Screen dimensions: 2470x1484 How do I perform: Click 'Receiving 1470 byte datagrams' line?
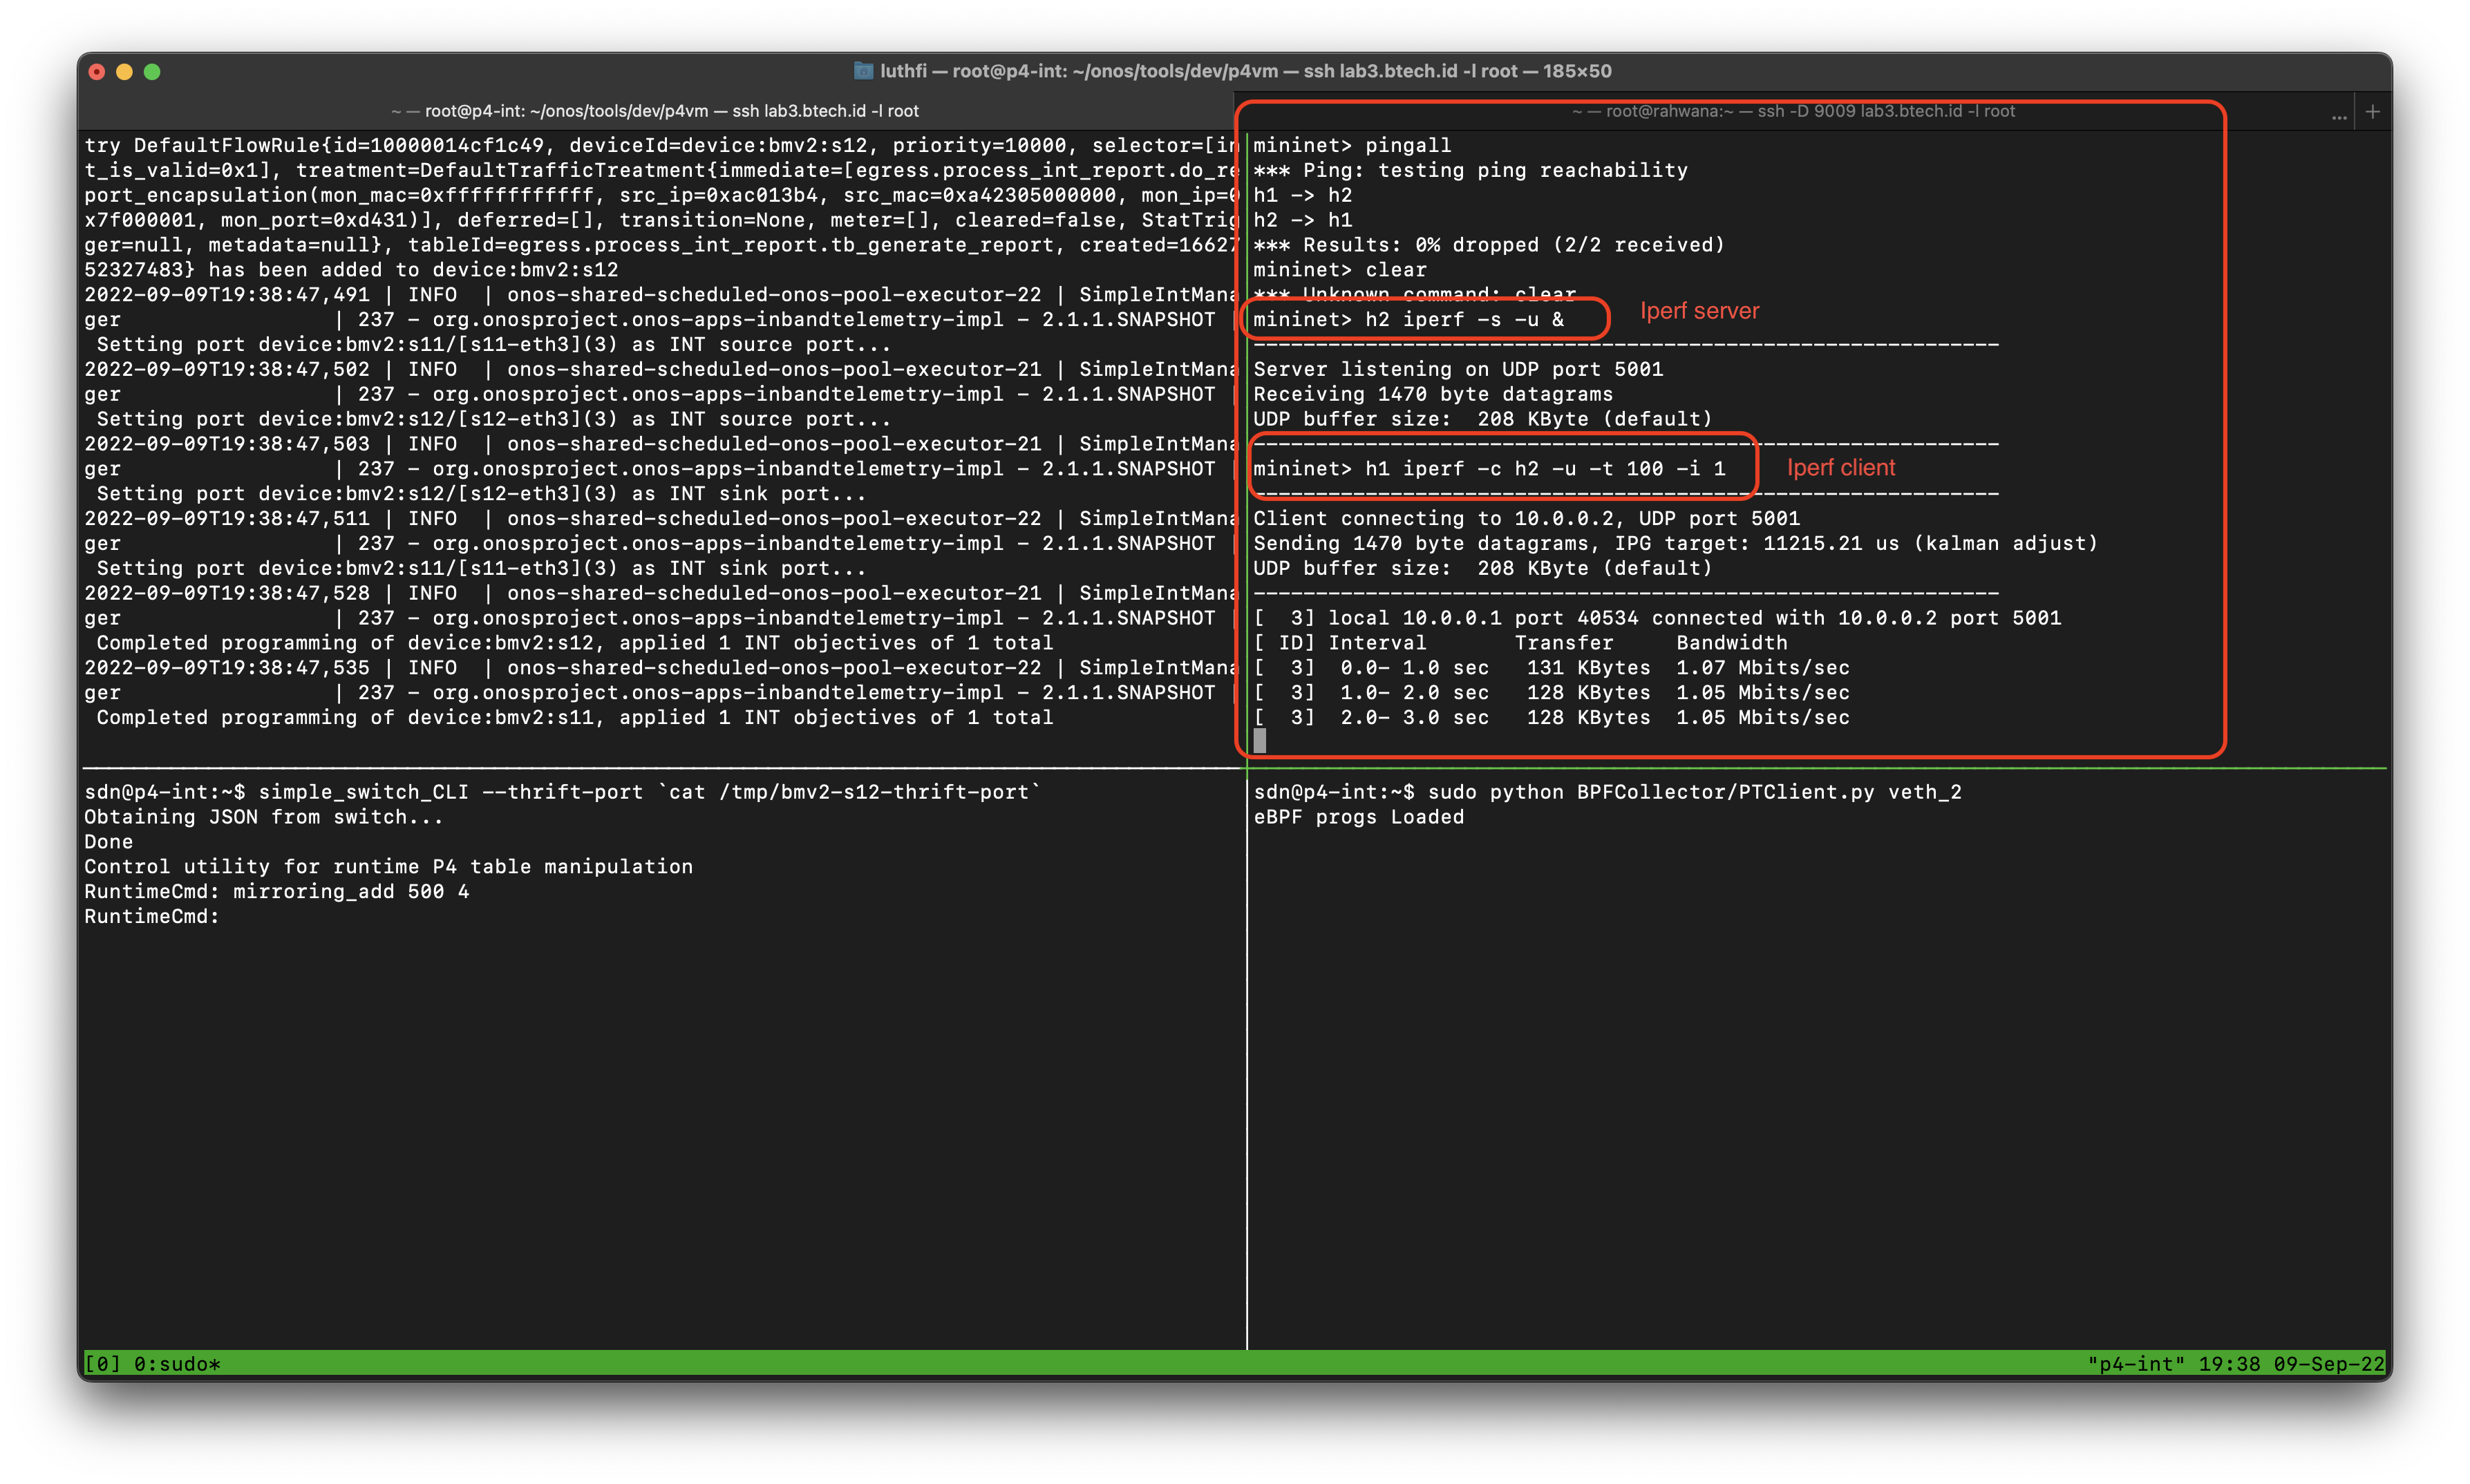pos(1433,395)
